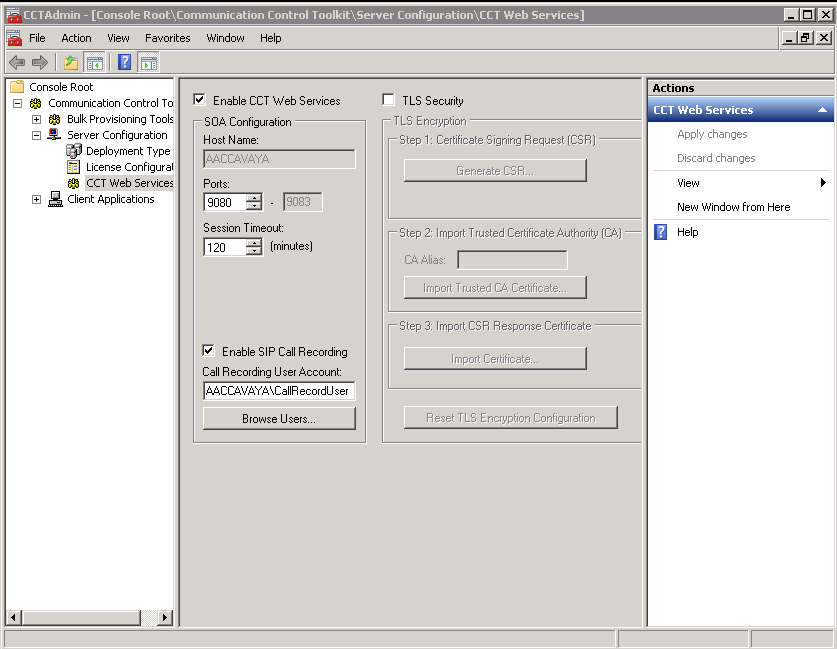Toggle Show/Hide Action Pane icon
The image size is (837, 649).
pyautogui.click(x=148, y=62)
